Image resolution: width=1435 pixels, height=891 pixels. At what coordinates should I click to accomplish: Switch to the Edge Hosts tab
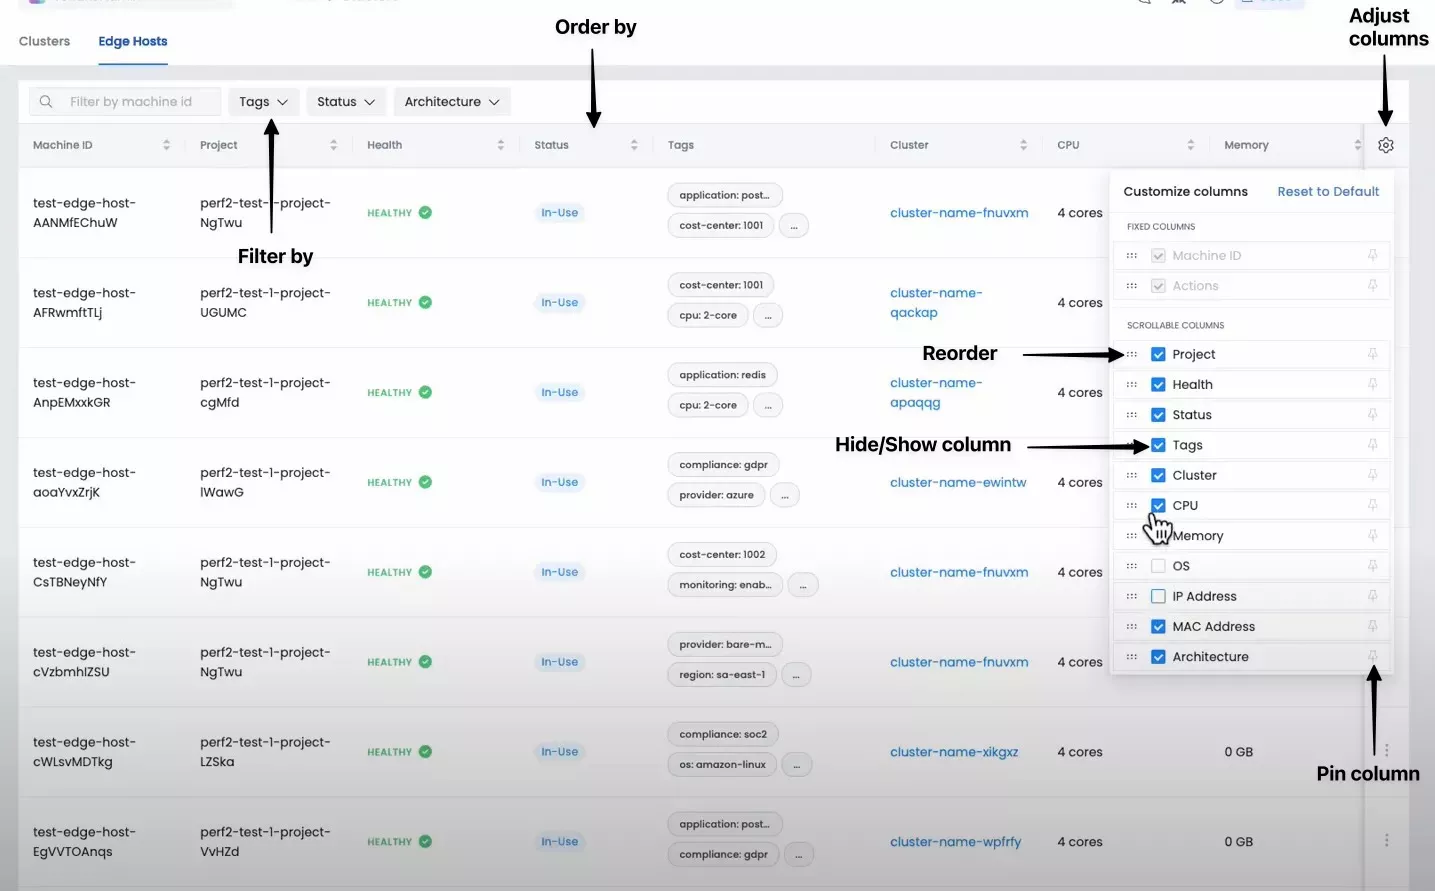[x=133, y=41]
